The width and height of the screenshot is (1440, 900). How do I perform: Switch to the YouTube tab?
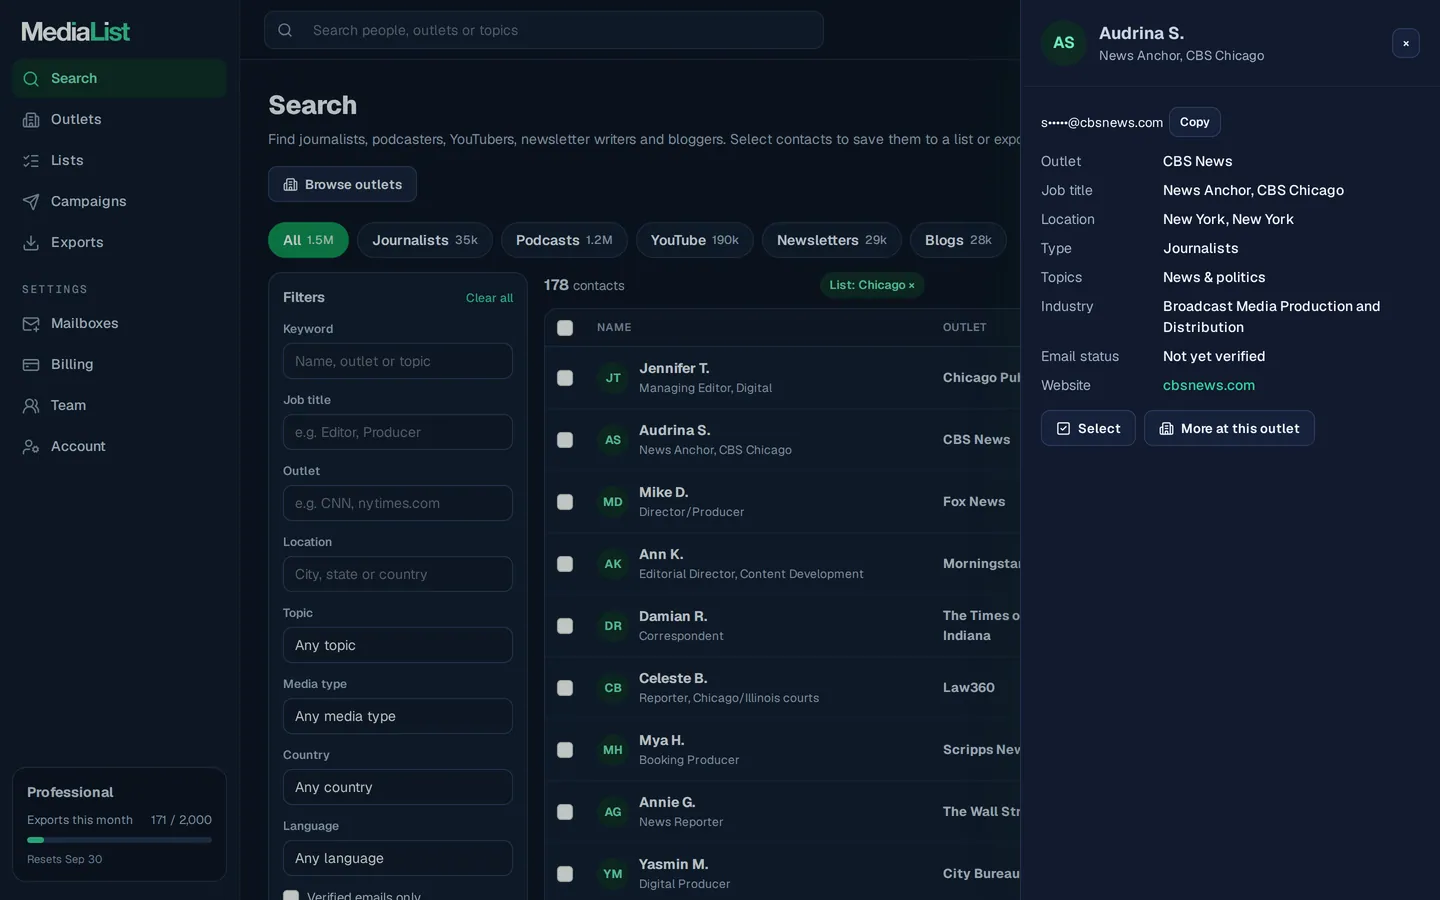(x=695, y=240)
